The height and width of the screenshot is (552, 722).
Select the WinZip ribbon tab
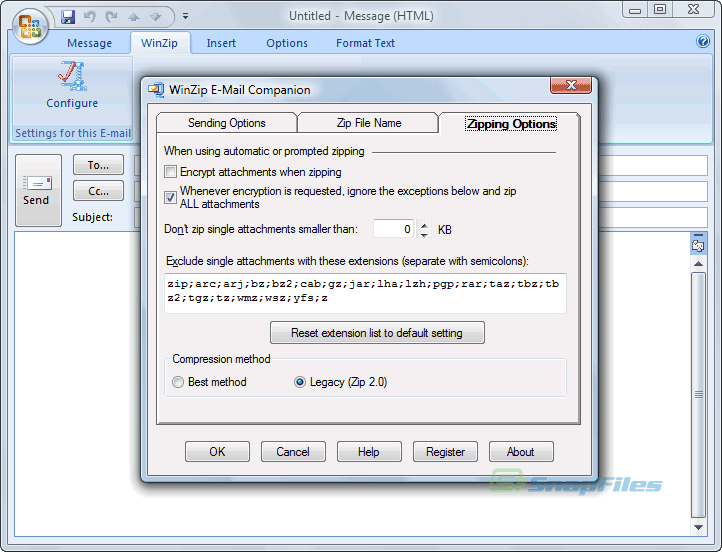(159, 43)
